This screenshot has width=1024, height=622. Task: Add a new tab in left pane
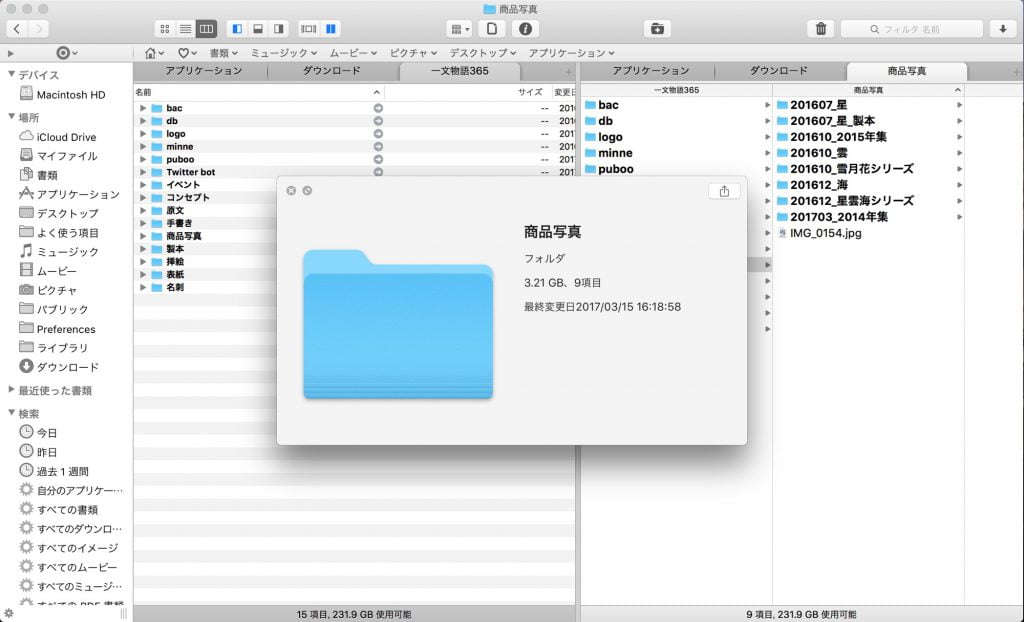[x=568, y=72]
